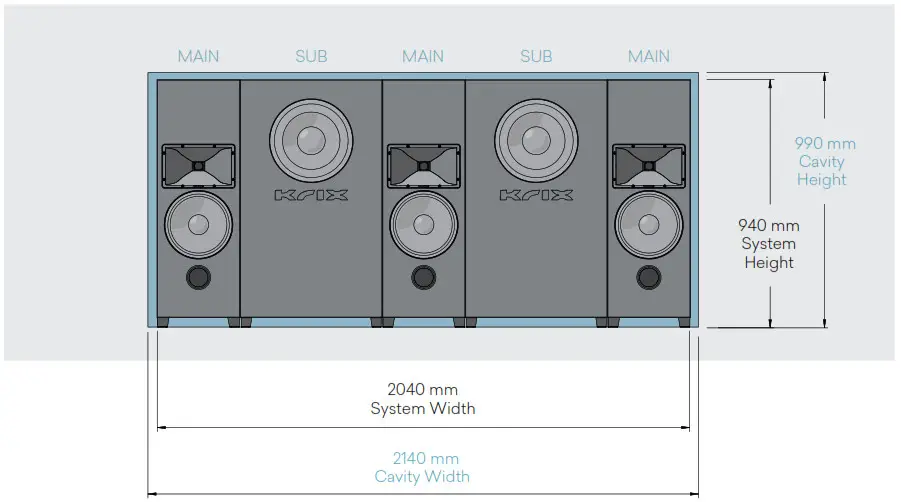This screenshot has height=502, width=901.
Task: Click the right SUB label
Action: coord(536,56)
